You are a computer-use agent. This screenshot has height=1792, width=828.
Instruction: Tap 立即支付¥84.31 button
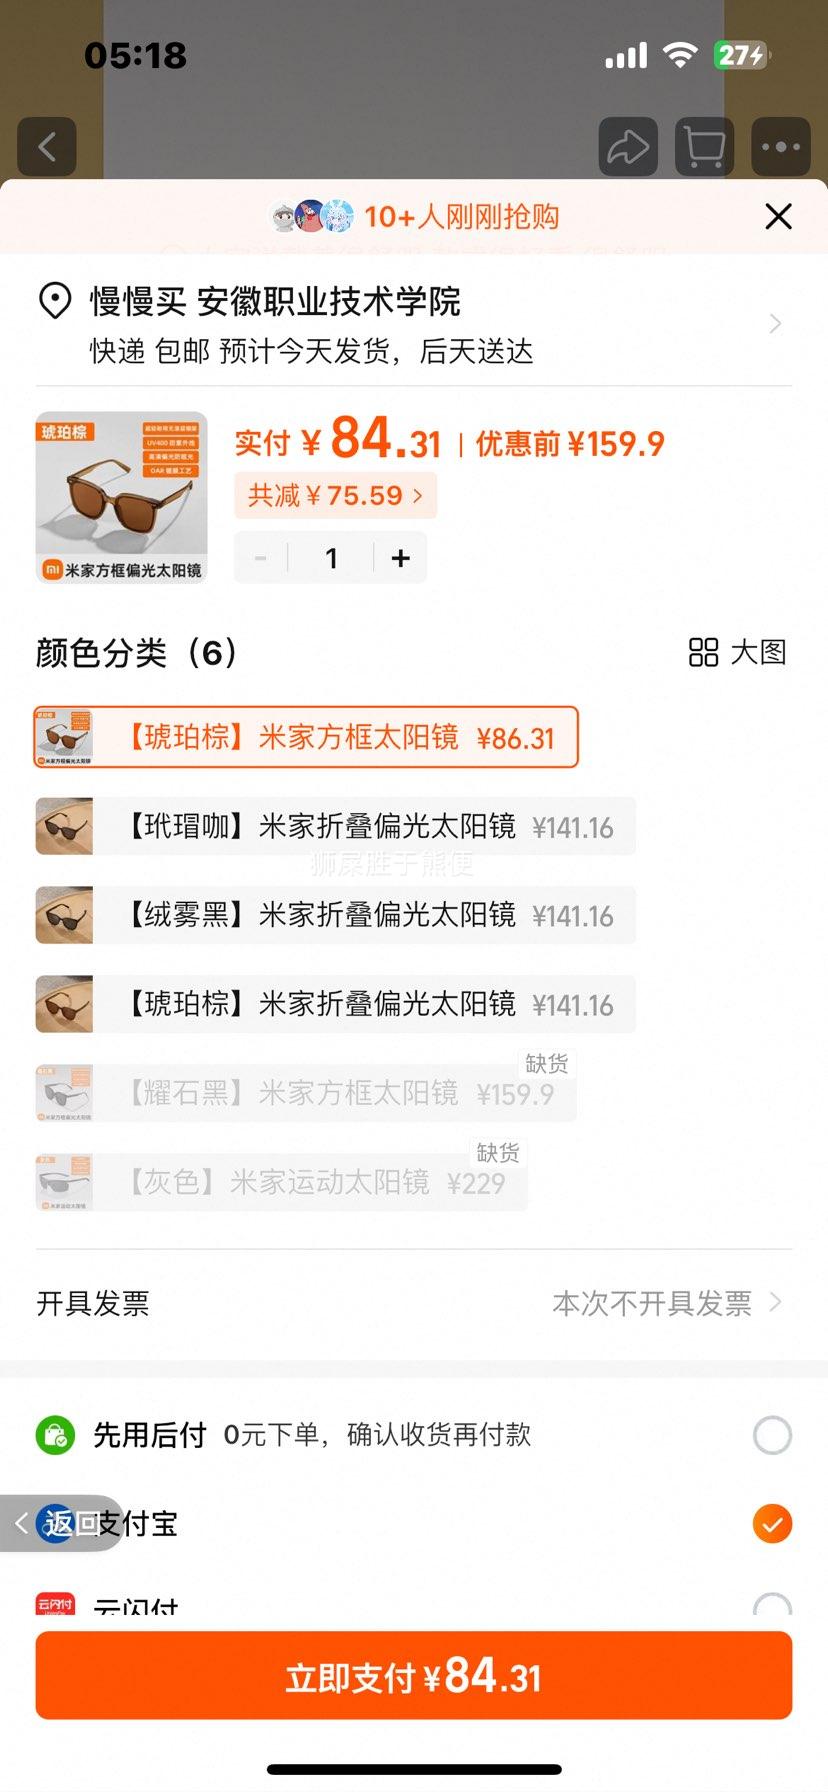click(x=414, y=1675)
